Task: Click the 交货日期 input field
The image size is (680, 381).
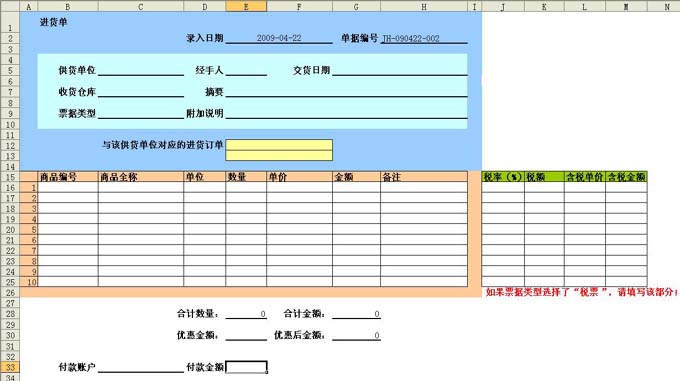Action: click(x=400, y=70)
